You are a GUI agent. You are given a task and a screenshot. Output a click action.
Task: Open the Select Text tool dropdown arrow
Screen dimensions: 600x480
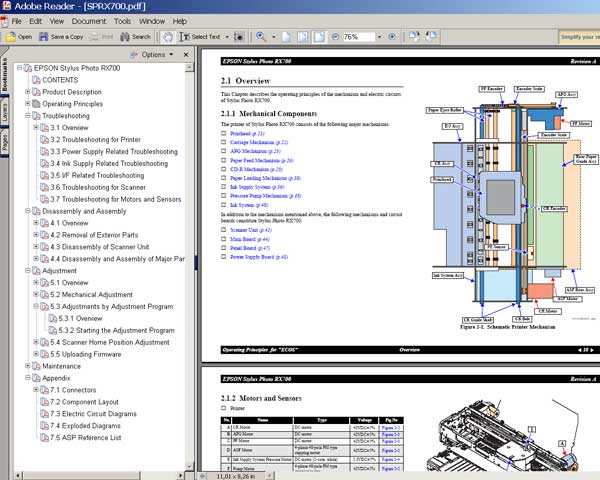(227, 37)
